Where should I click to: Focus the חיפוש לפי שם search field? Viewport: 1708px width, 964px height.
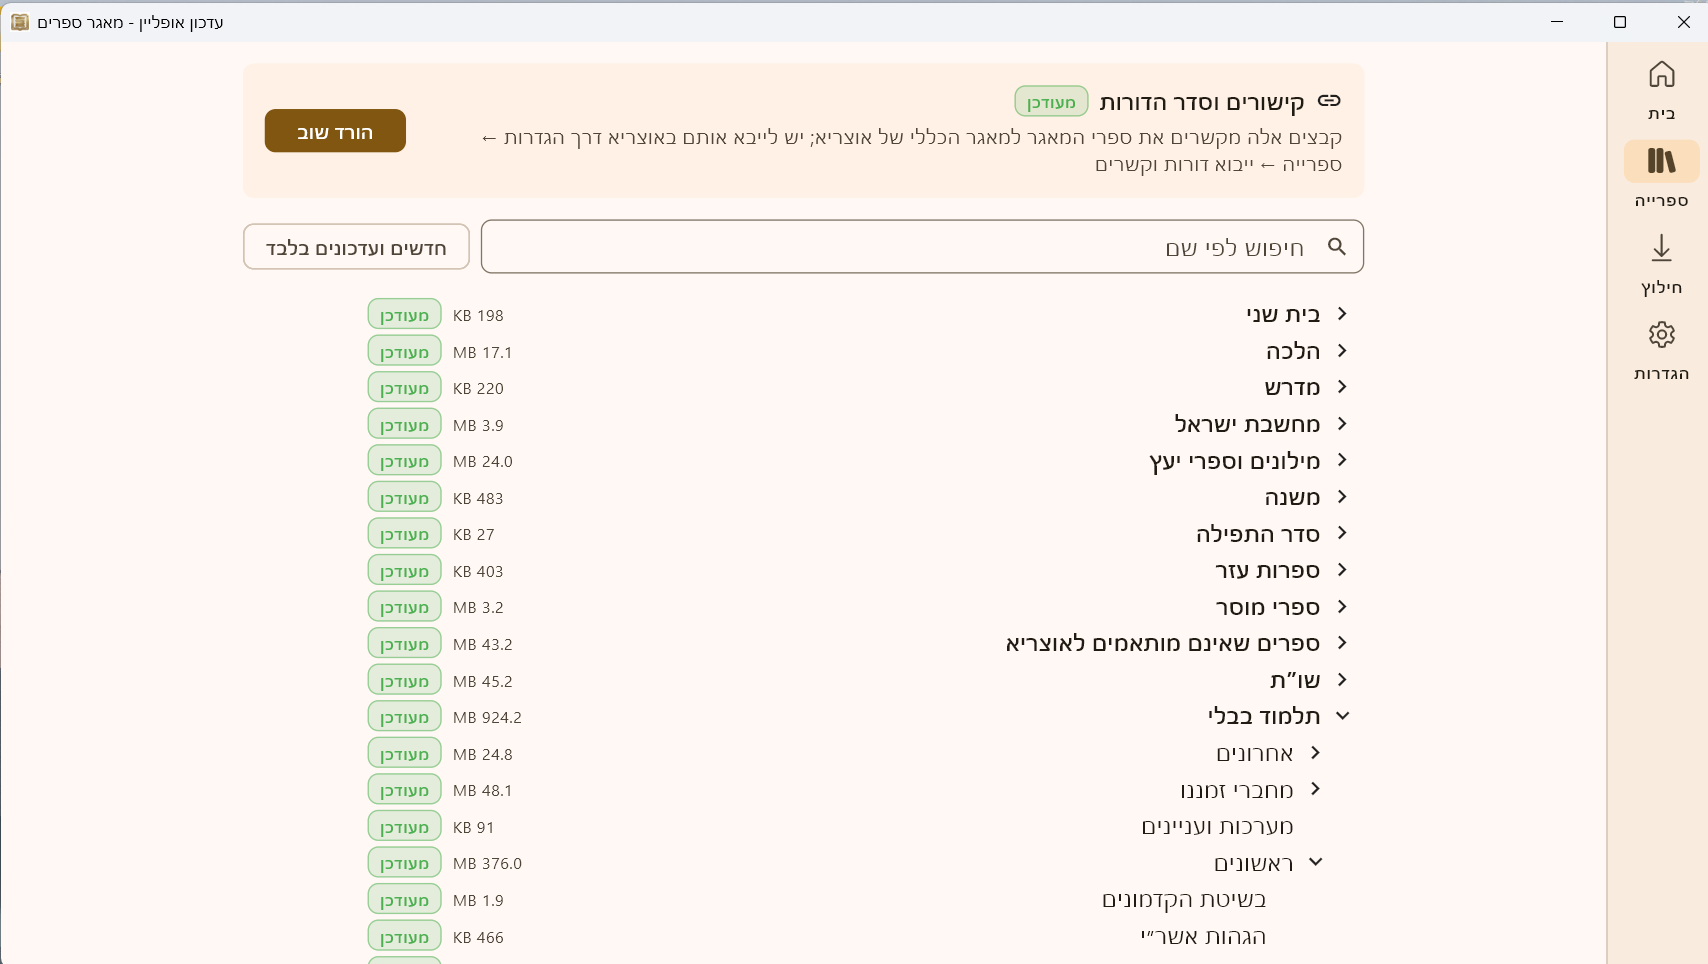tap(922, 247)
